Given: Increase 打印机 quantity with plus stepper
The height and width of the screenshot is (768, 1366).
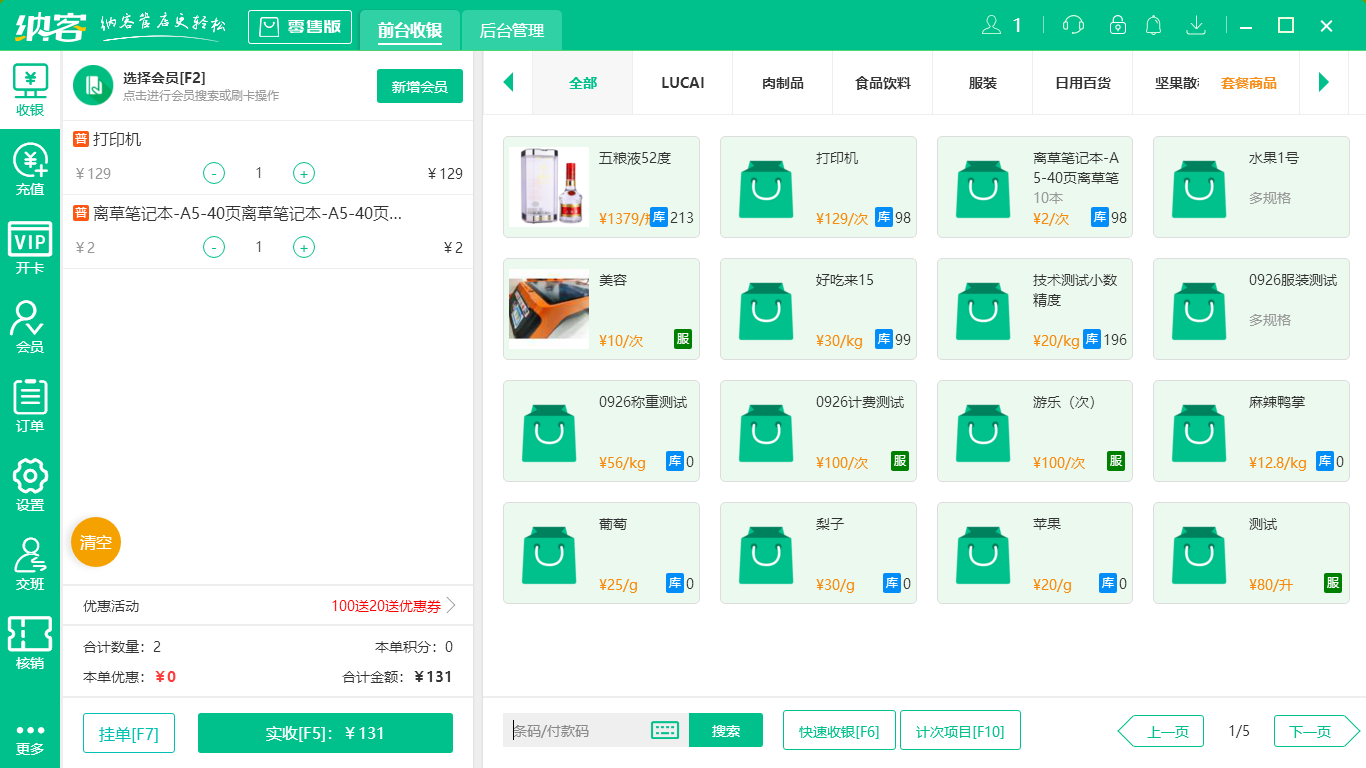Looking at the screenshot, I should click(x=303, y=173).
